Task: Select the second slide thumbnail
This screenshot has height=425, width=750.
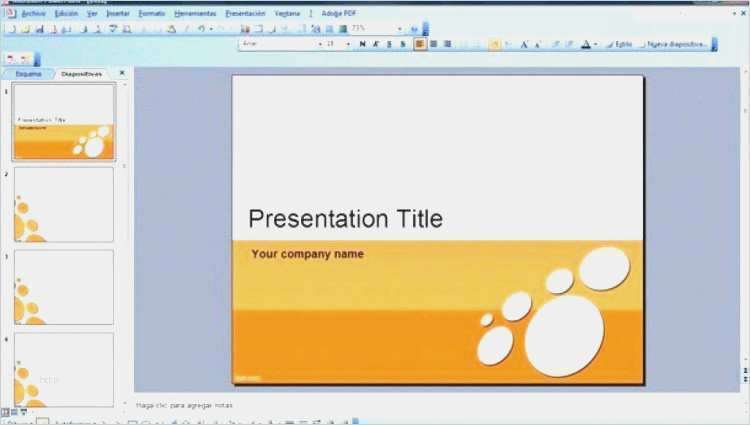Action: pyautogui.click(x=64, y=204)
